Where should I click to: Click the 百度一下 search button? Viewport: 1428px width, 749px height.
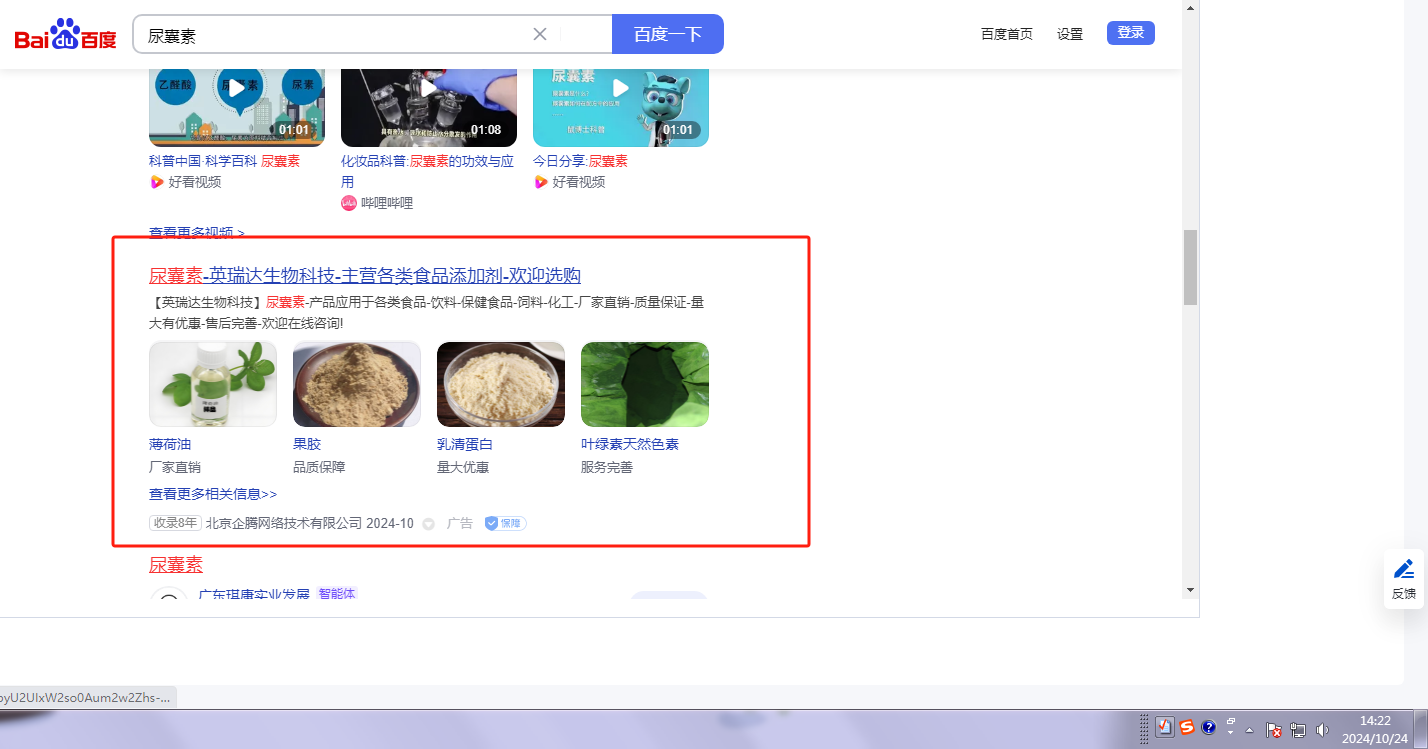667,34
